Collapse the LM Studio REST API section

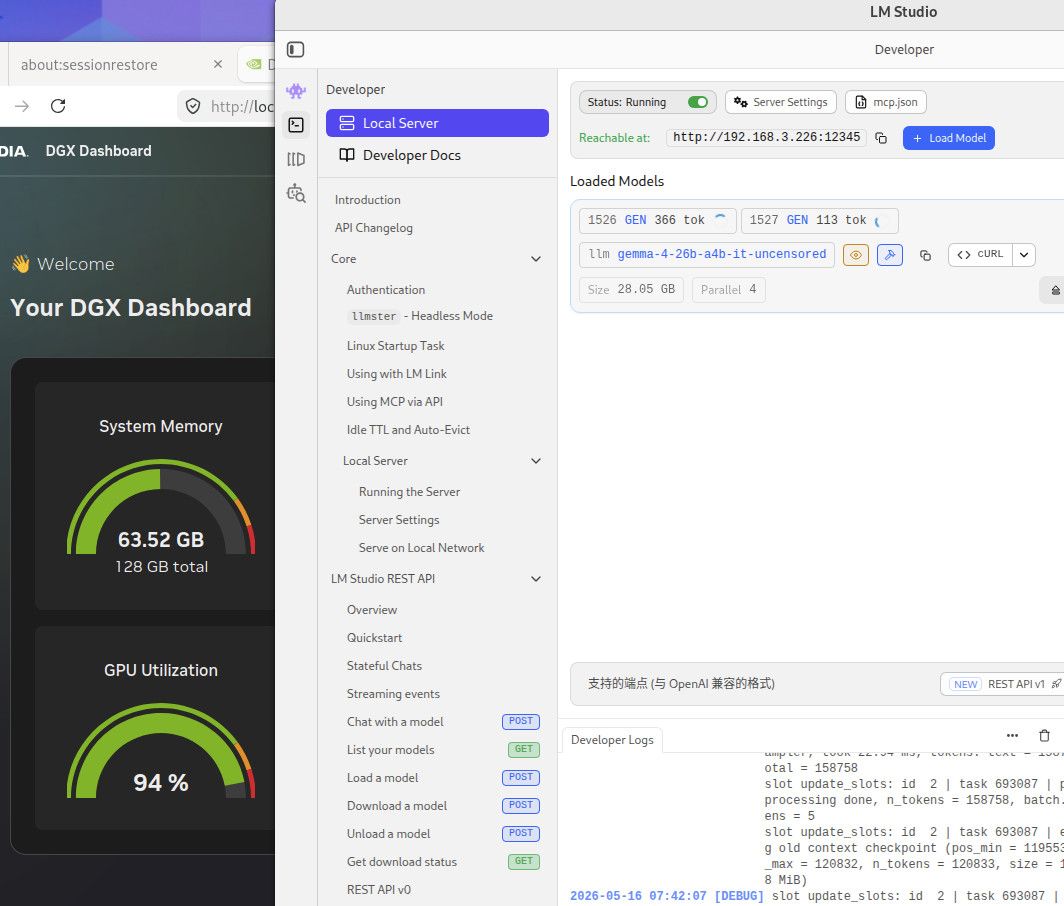(x=536, y=579)
